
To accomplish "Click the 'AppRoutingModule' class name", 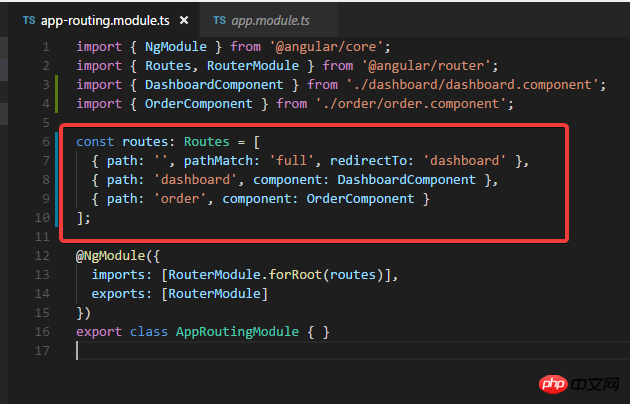I will point(237,332).
